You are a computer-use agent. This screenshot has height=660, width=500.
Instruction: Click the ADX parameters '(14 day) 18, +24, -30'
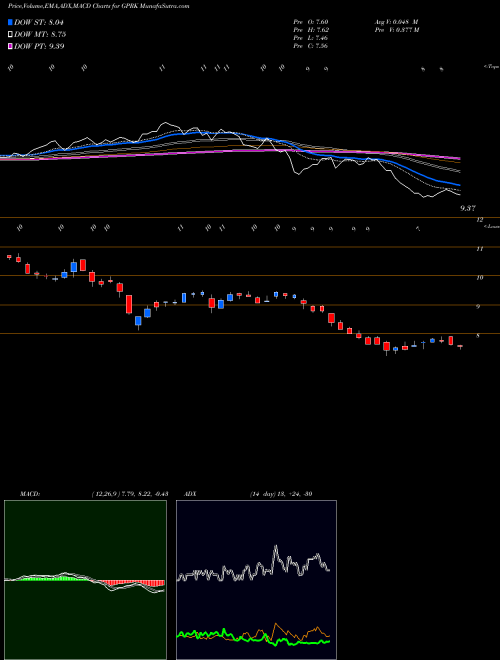281,494
